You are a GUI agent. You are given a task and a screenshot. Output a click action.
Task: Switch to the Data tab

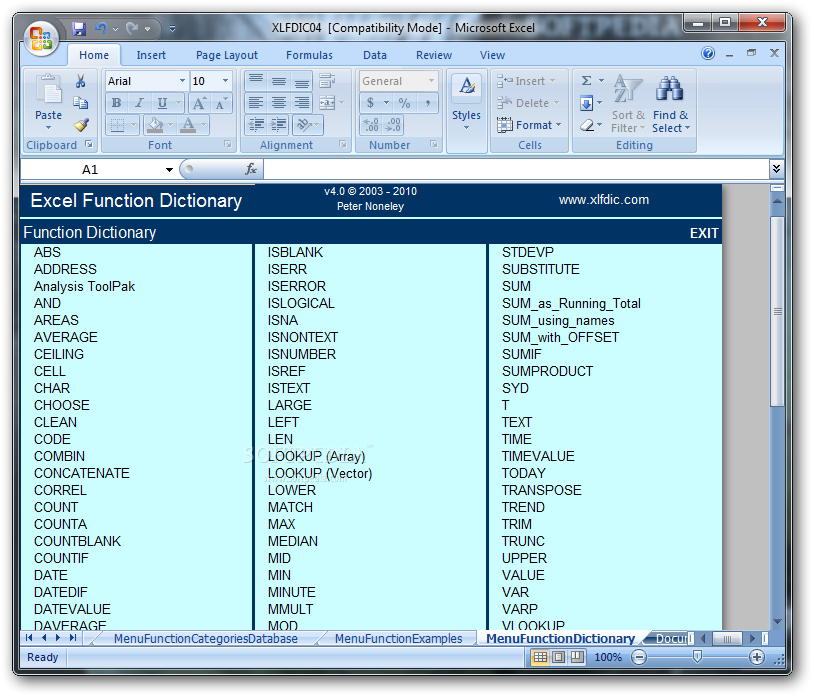pos(374,55)
